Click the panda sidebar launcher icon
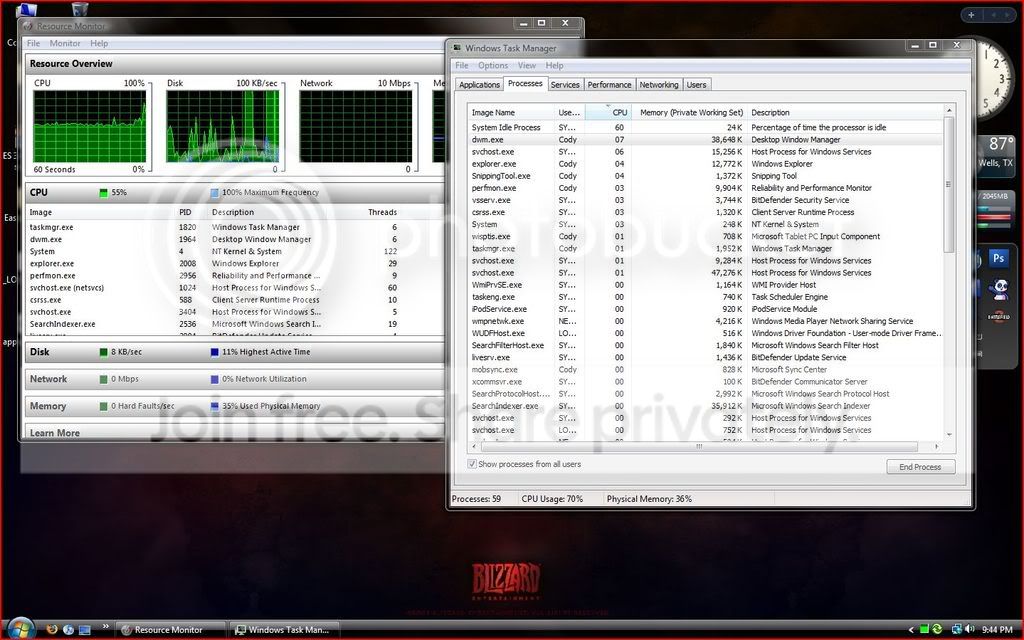Screen dimensions: 1024x640 coord(999,289)
